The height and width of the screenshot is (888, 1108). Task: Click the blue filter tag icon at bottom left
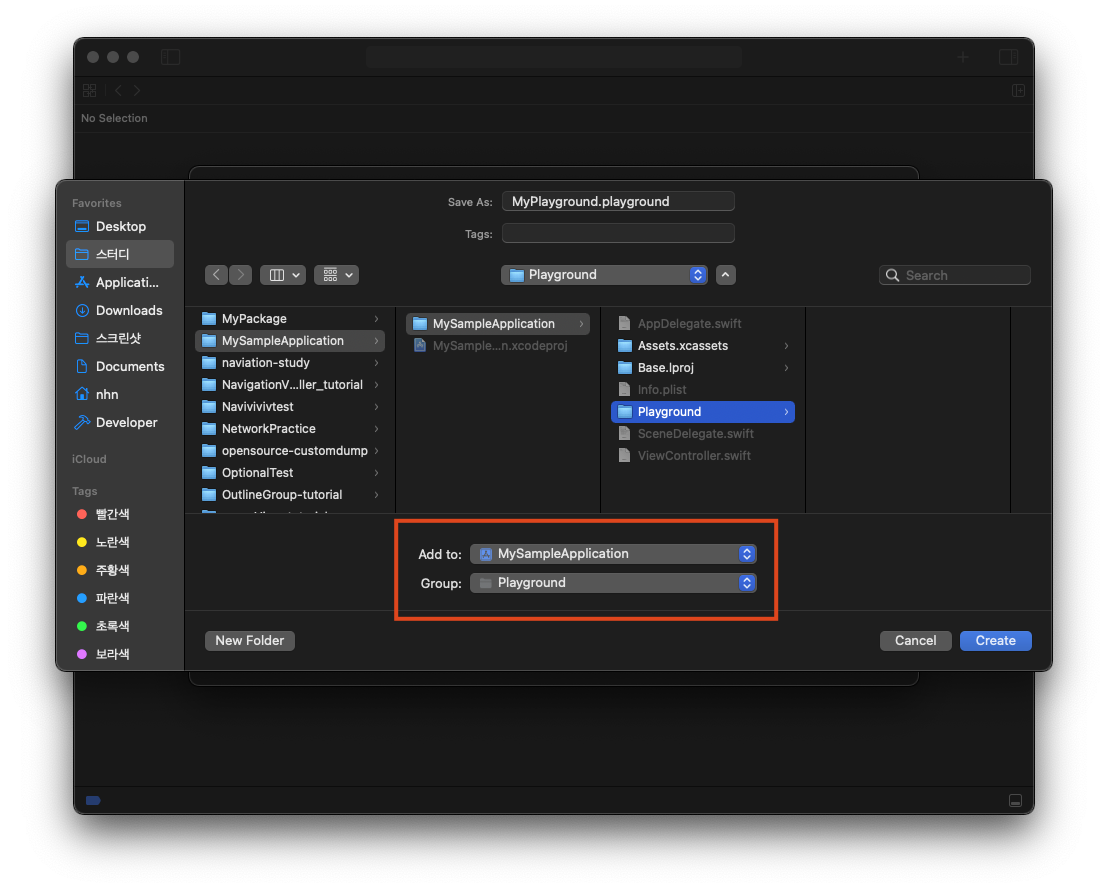tap(93, 800)
